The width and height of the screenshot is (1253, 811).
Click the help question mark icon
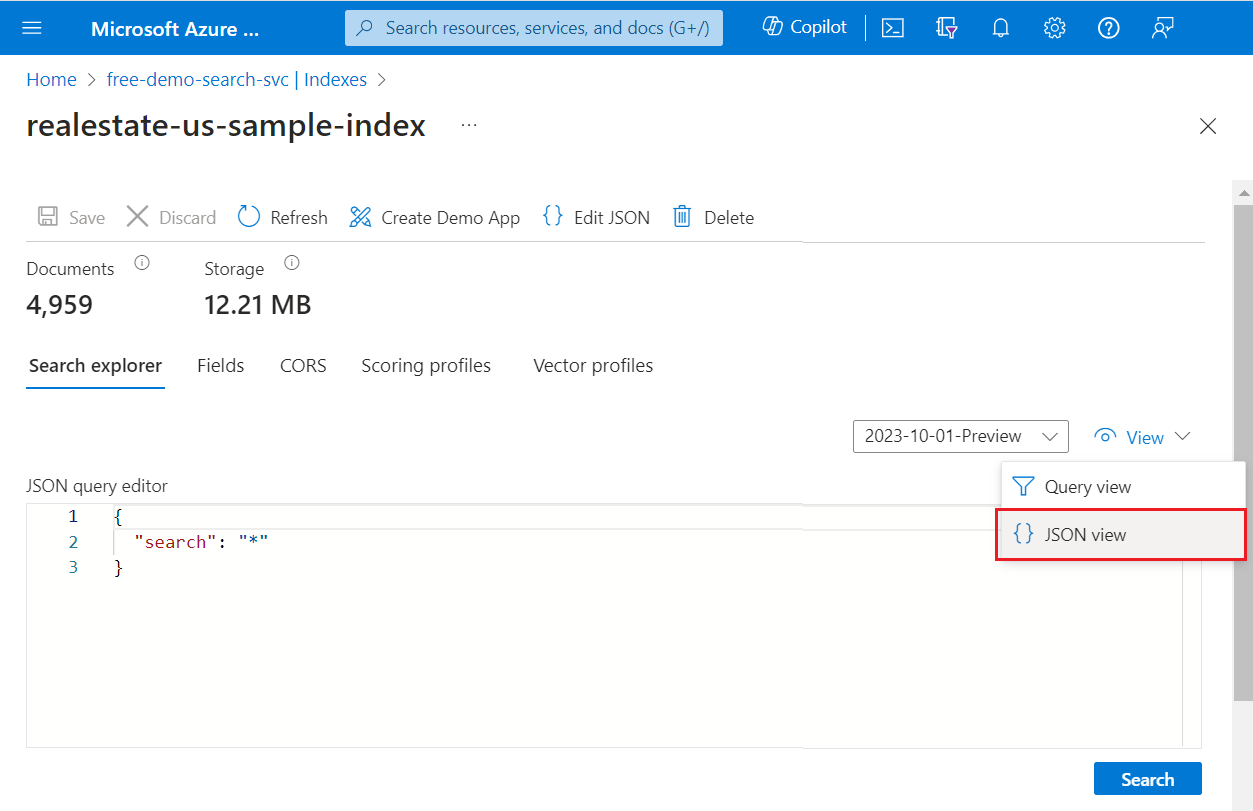pos(1108,28)
